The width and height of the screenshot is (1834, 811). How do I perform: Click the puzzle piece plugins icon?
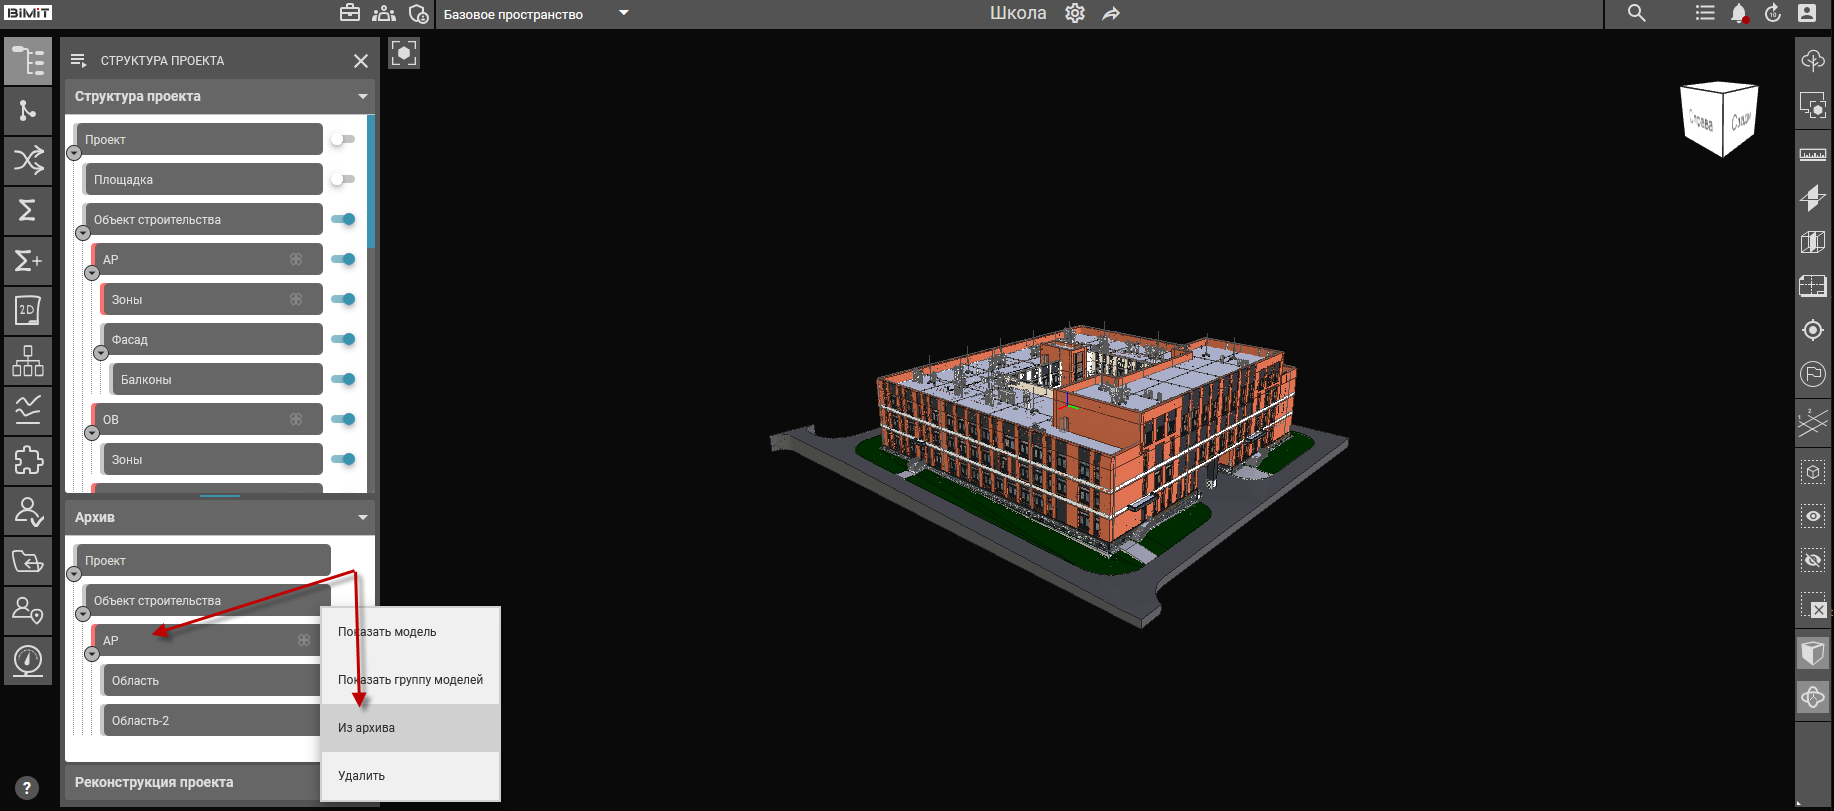point(28,460)
